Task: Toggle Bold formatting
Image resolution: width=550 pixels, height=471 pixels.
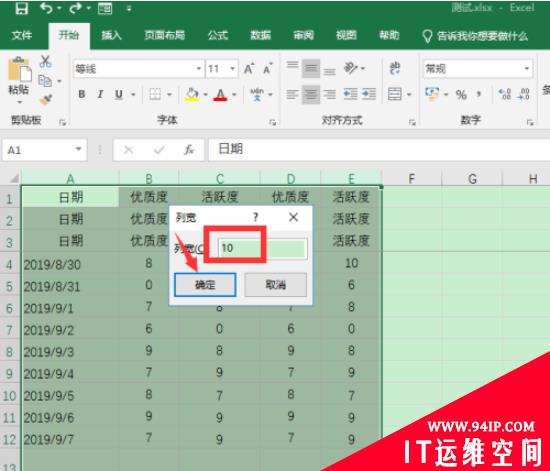Action: tap(82, 94)
